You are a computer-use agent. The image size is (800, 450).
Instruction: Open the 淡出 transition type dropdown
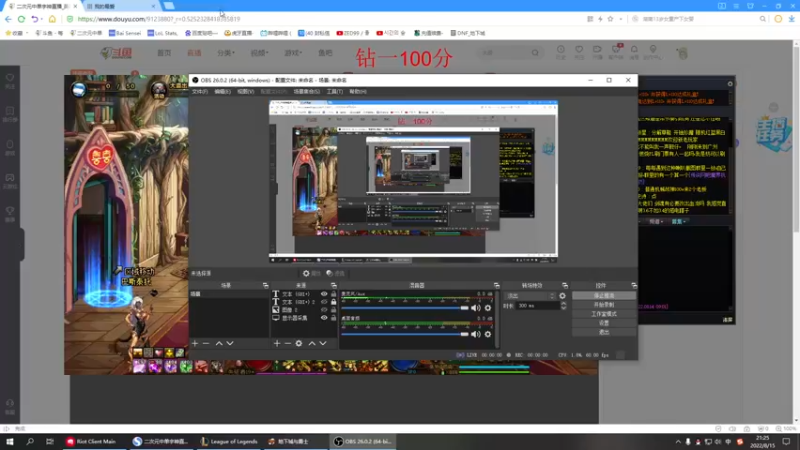coord(530,296)
